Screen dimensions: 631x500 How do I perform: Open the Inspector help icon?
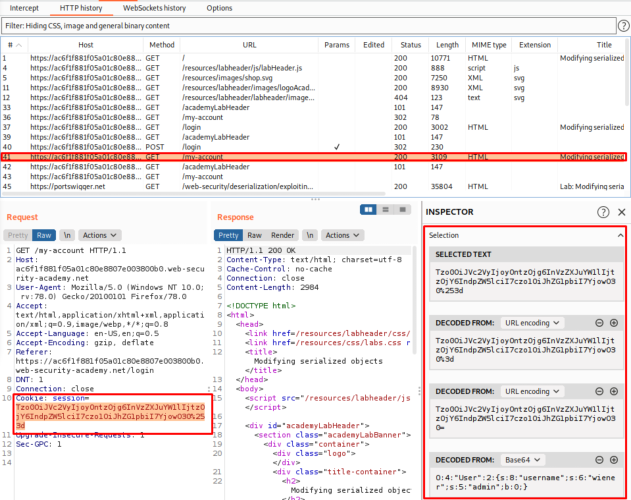[x=603, y=212]
